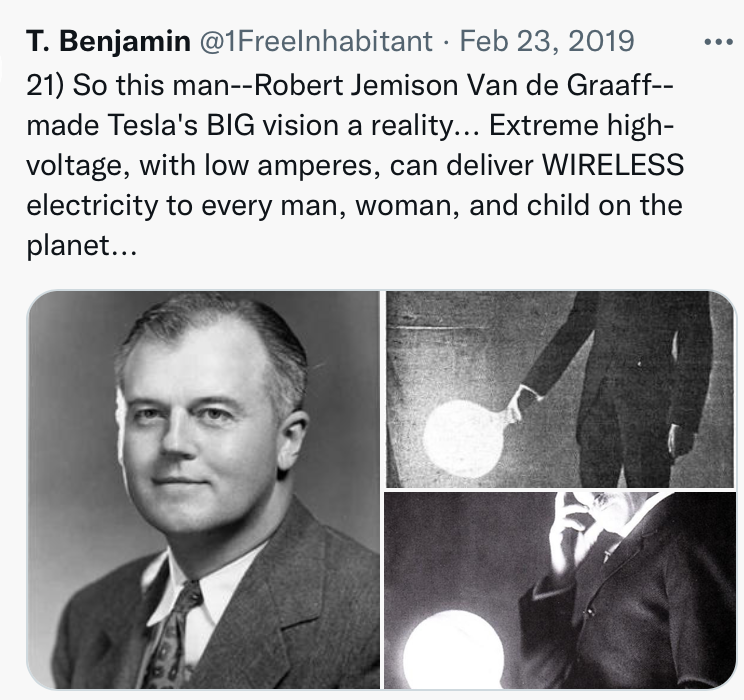Open bottom-right photo of man beside lit globe
The height and width of the screenshot is (700, 744).
[560, 590]
